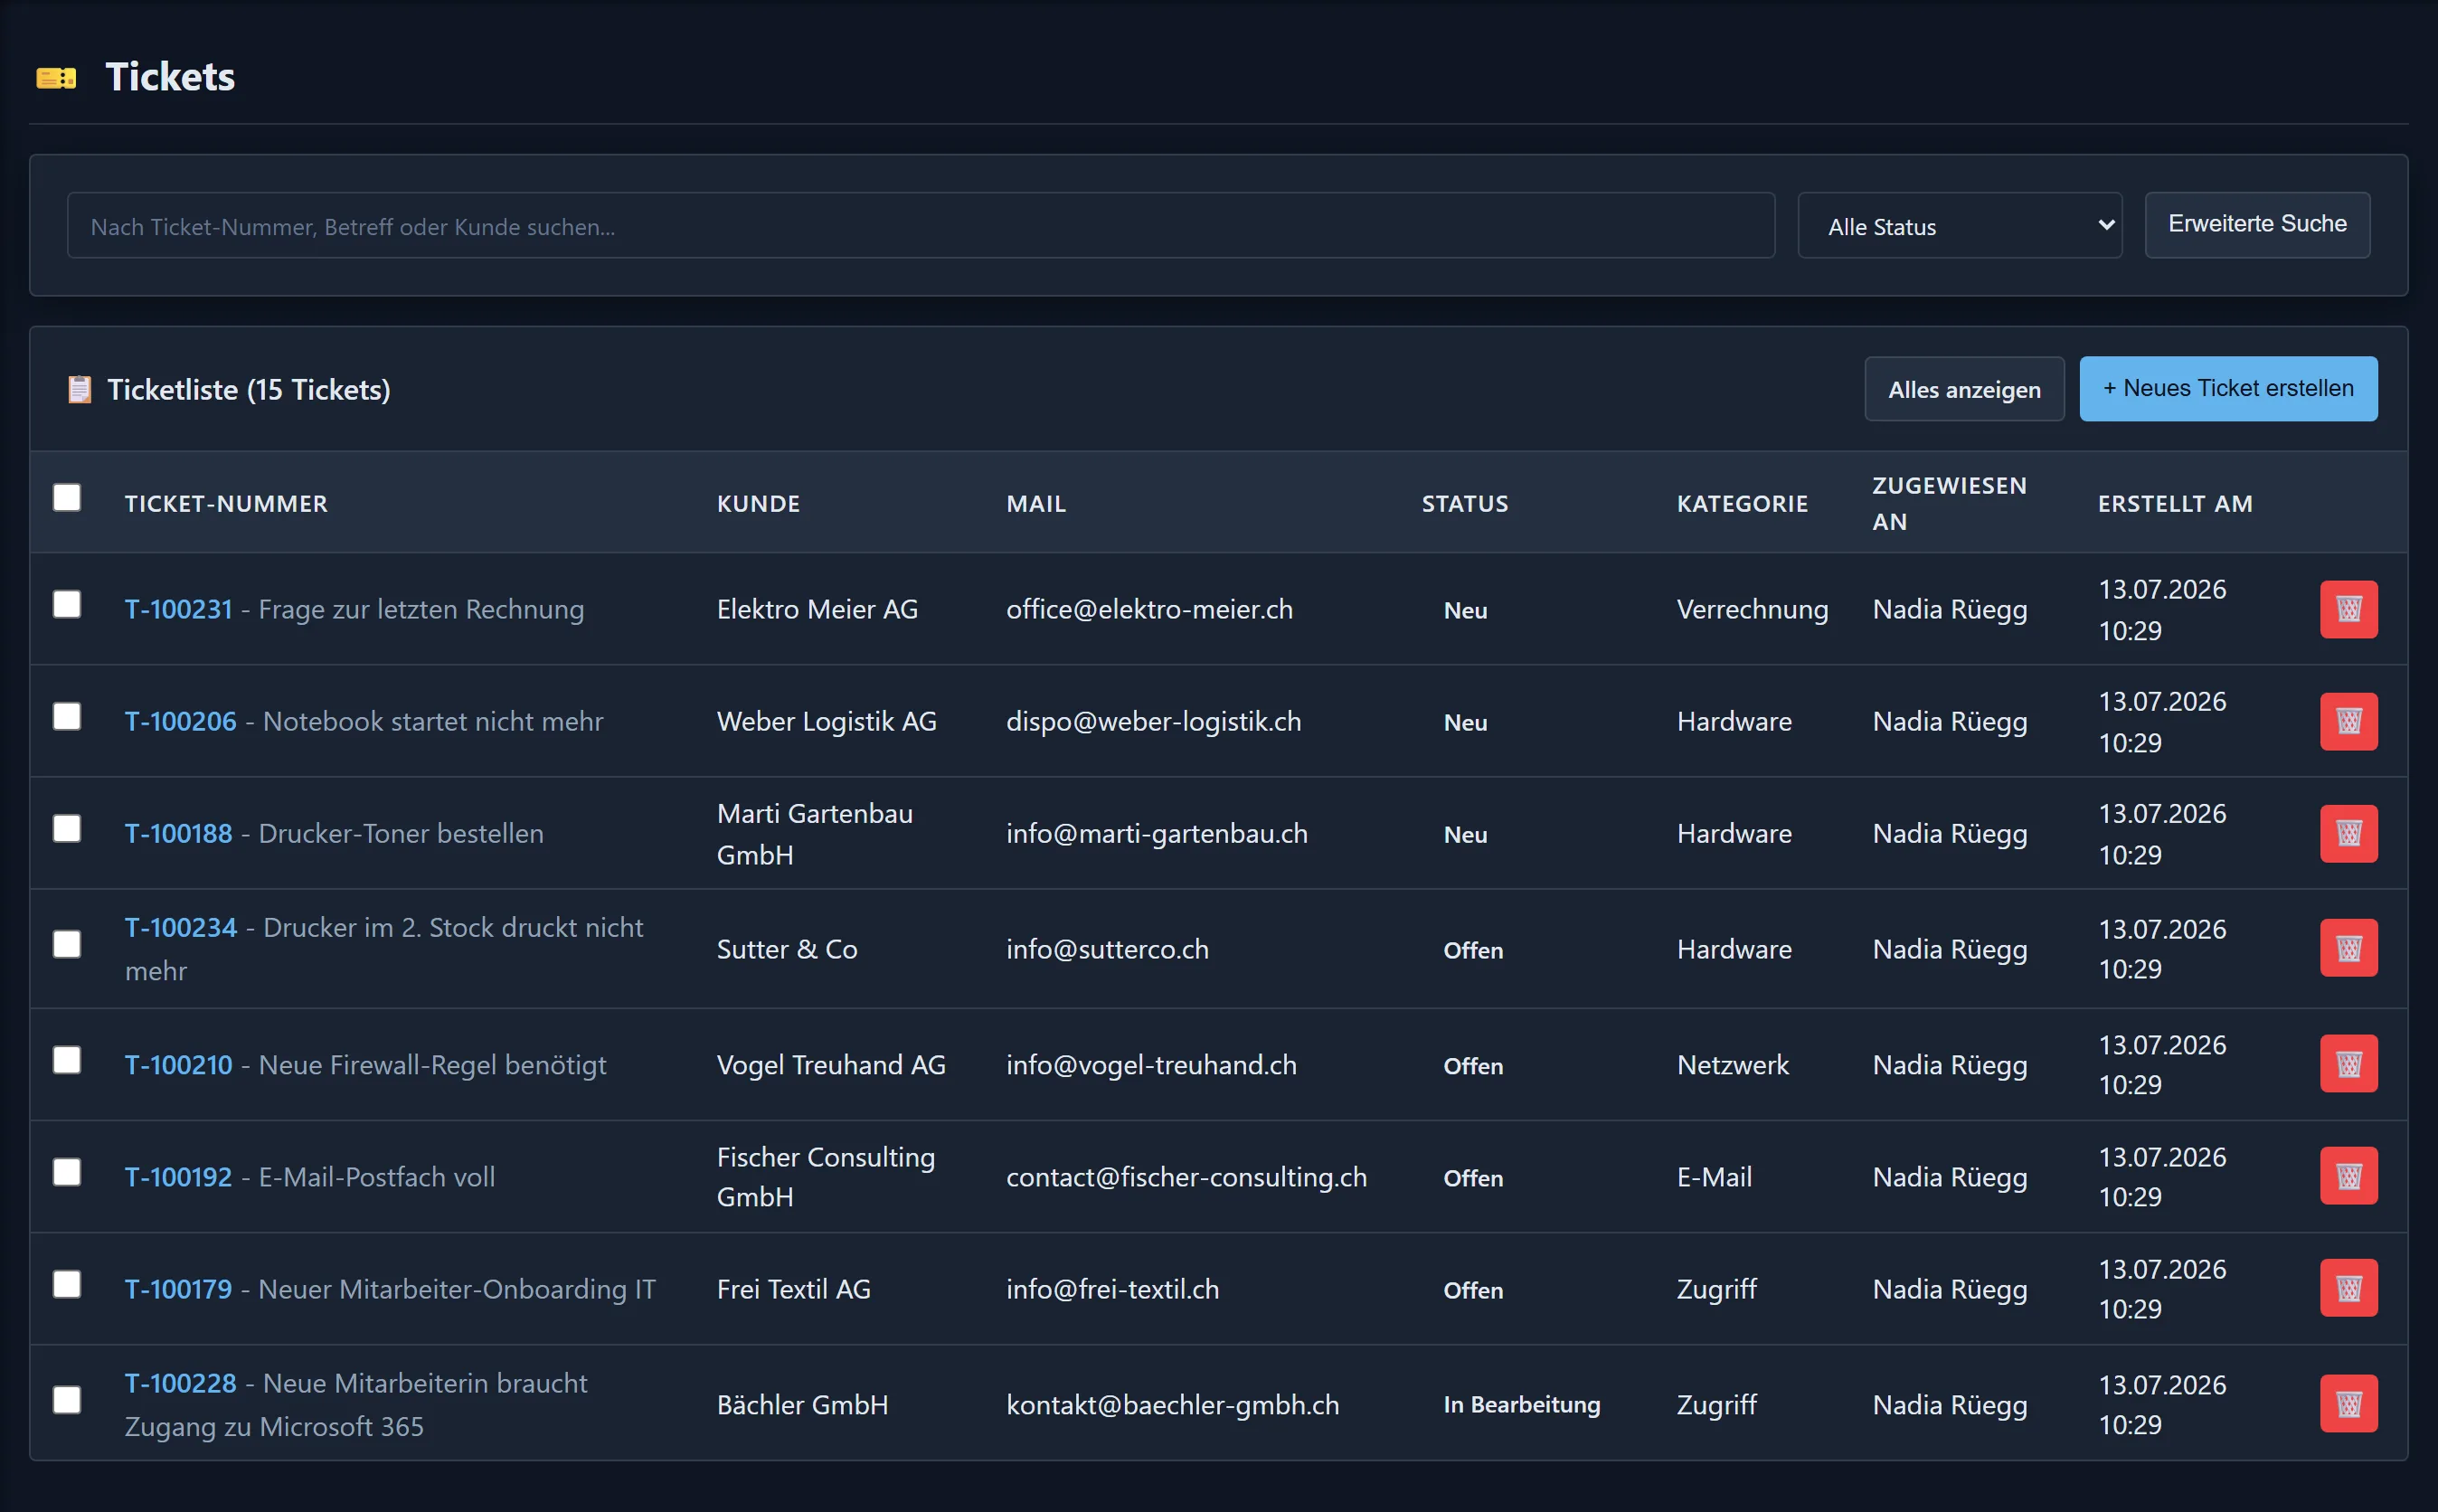The width and height of the screenshot is (2438, 1512).
Task: Click the yellow ticket icon beside Tickets
Action: pos(56,78)
